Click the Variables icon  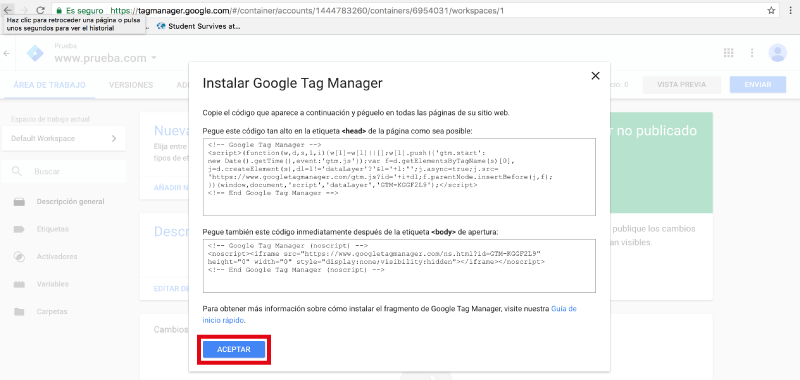[x=19, y=284]
